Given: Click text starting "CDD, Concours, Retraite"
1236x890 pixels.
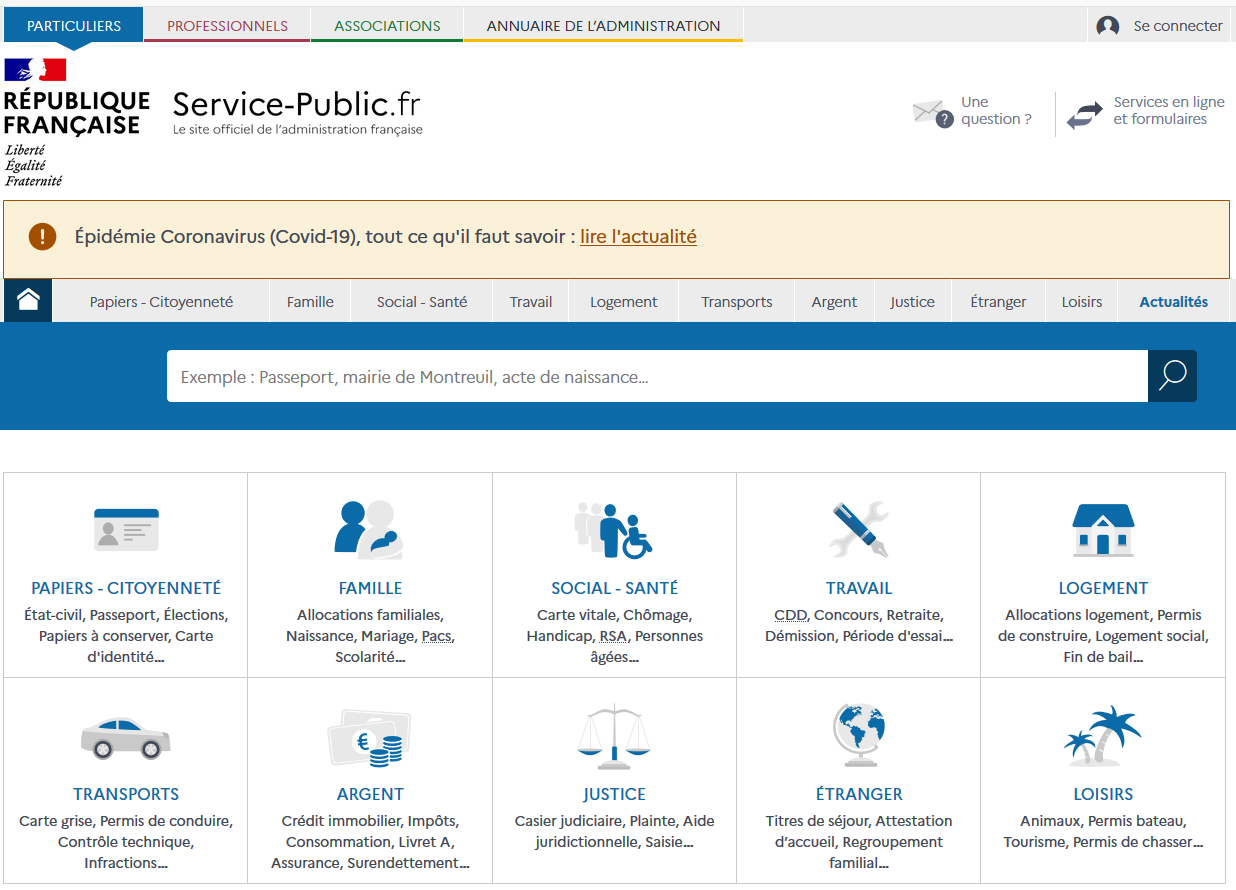Looking at the screenshot, I should [859, 625].
